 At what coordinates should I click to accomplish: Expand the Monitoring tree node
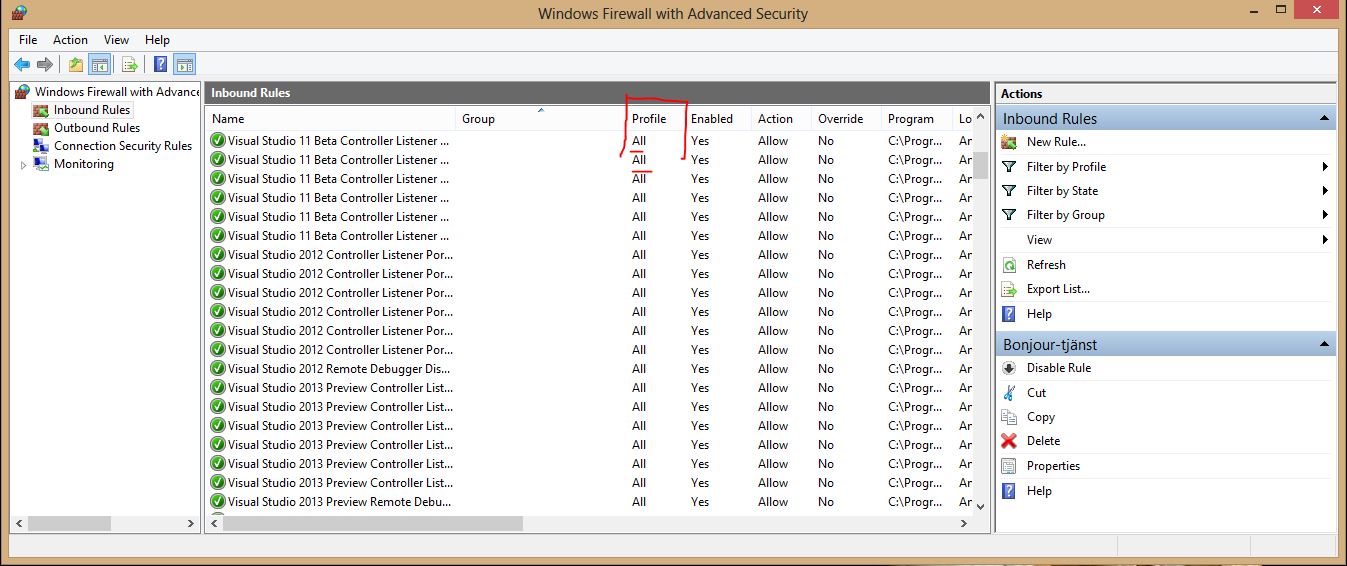coord(24,165)
